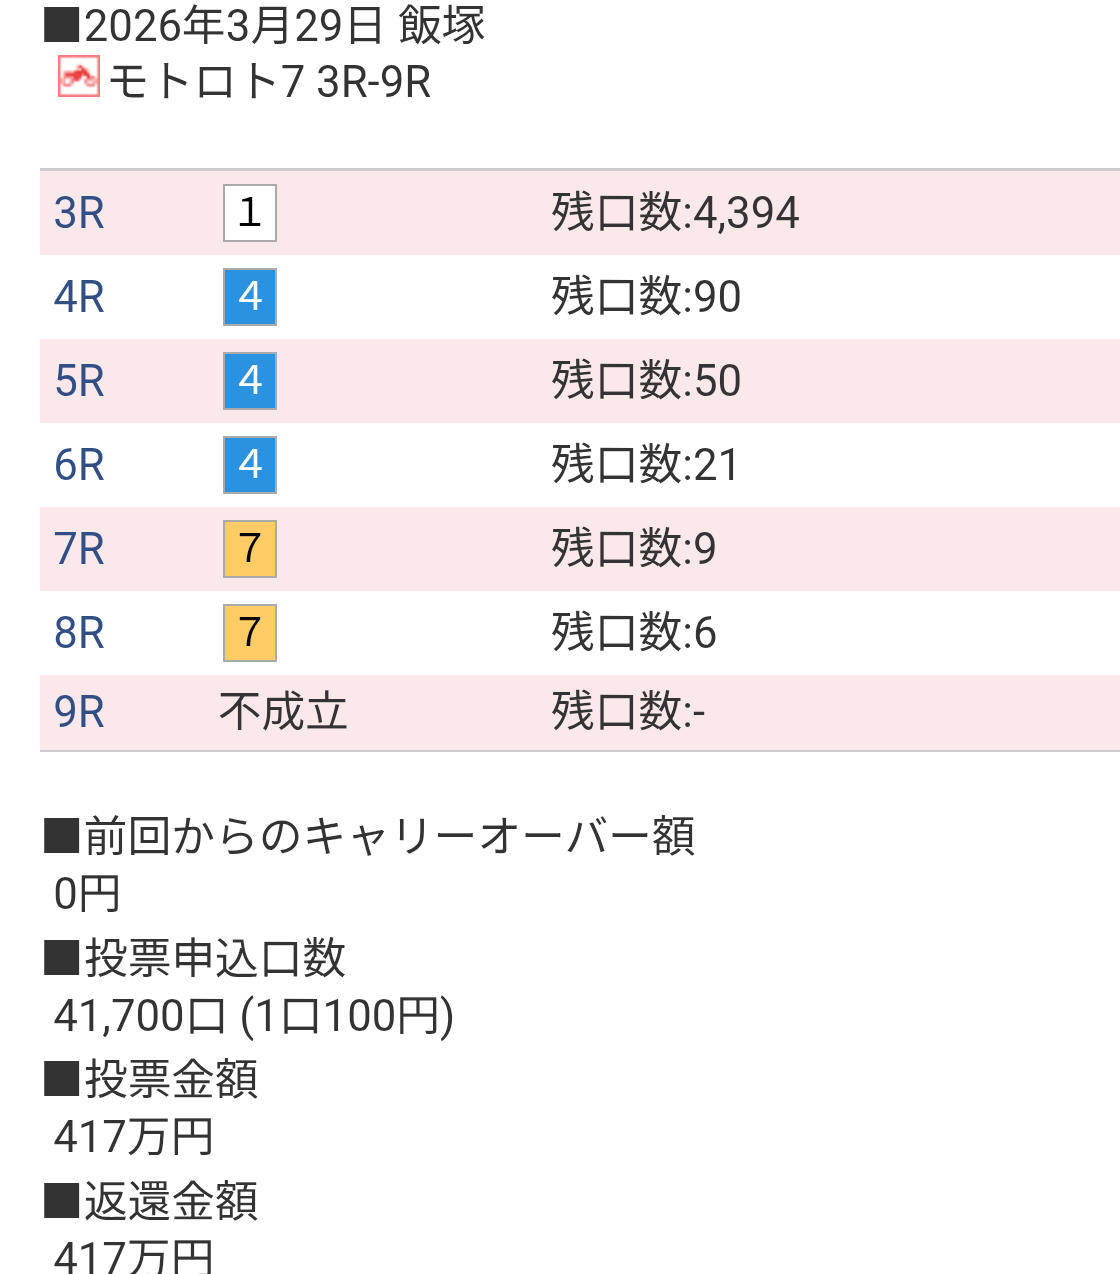Click the モトロト7 3R-9R title text
1120x1274 pixels.
point(269,82)
